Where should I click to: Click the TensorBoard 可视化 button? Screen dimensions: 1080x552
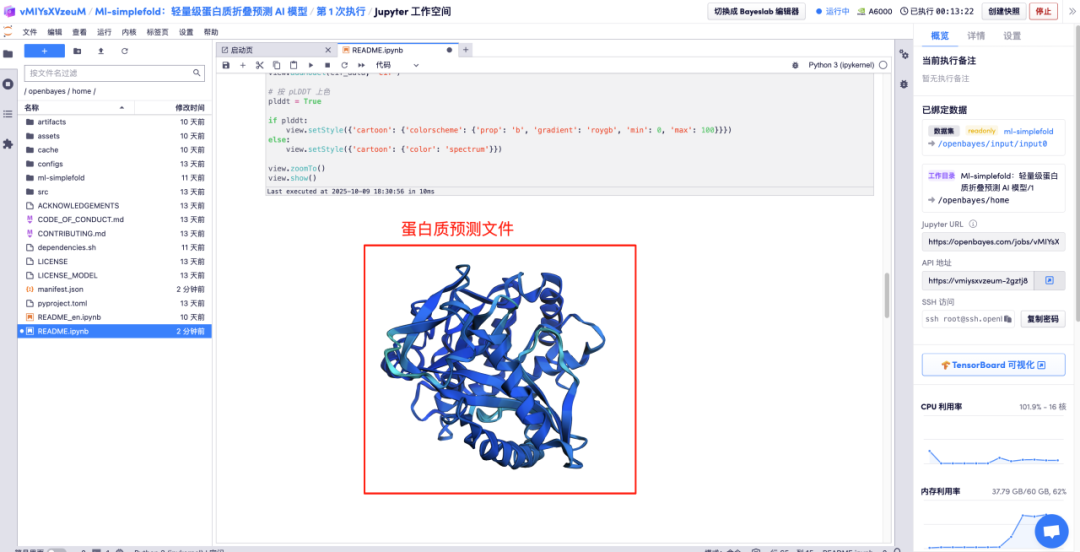[x=993, y=365]
